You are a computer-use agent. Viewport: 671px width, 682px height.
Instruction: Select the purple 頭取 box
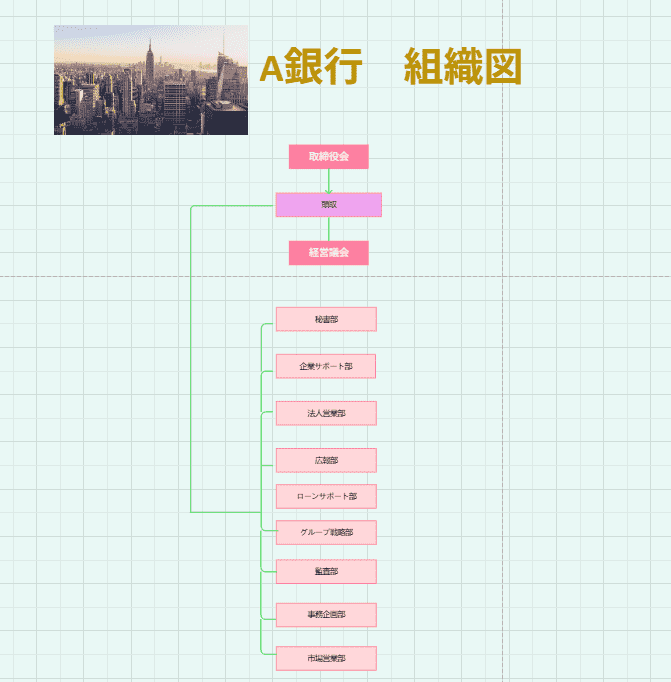pos(329,204)
